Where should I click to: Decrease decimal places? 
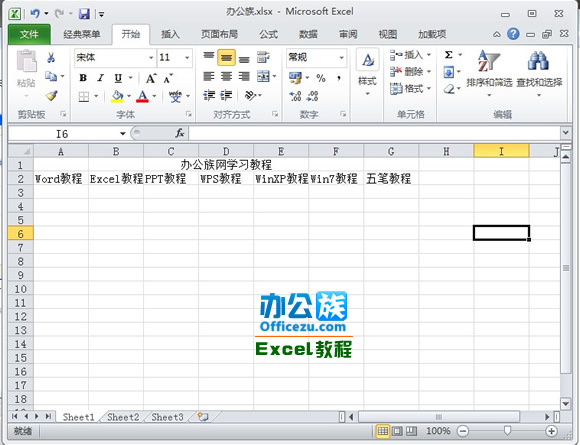coord(313,97)
